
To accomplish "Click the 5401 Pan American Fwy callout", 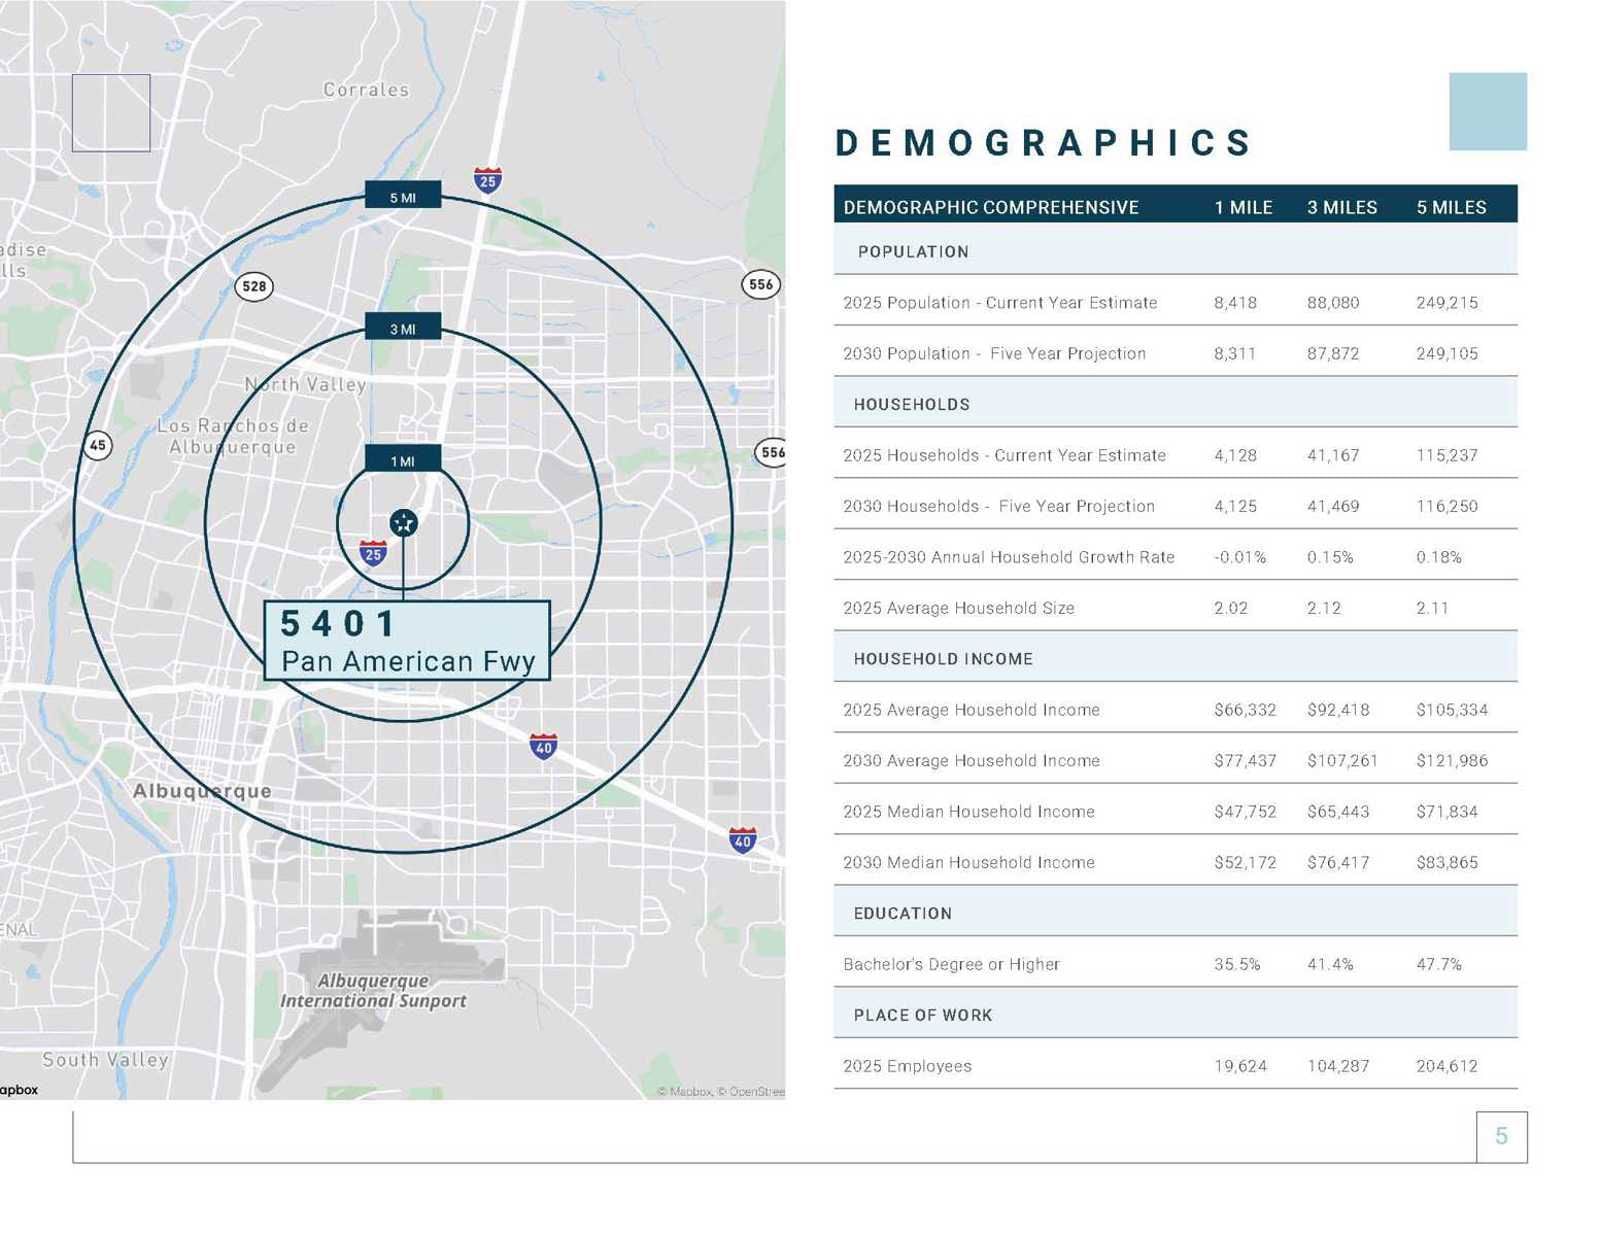I will 407,641.
